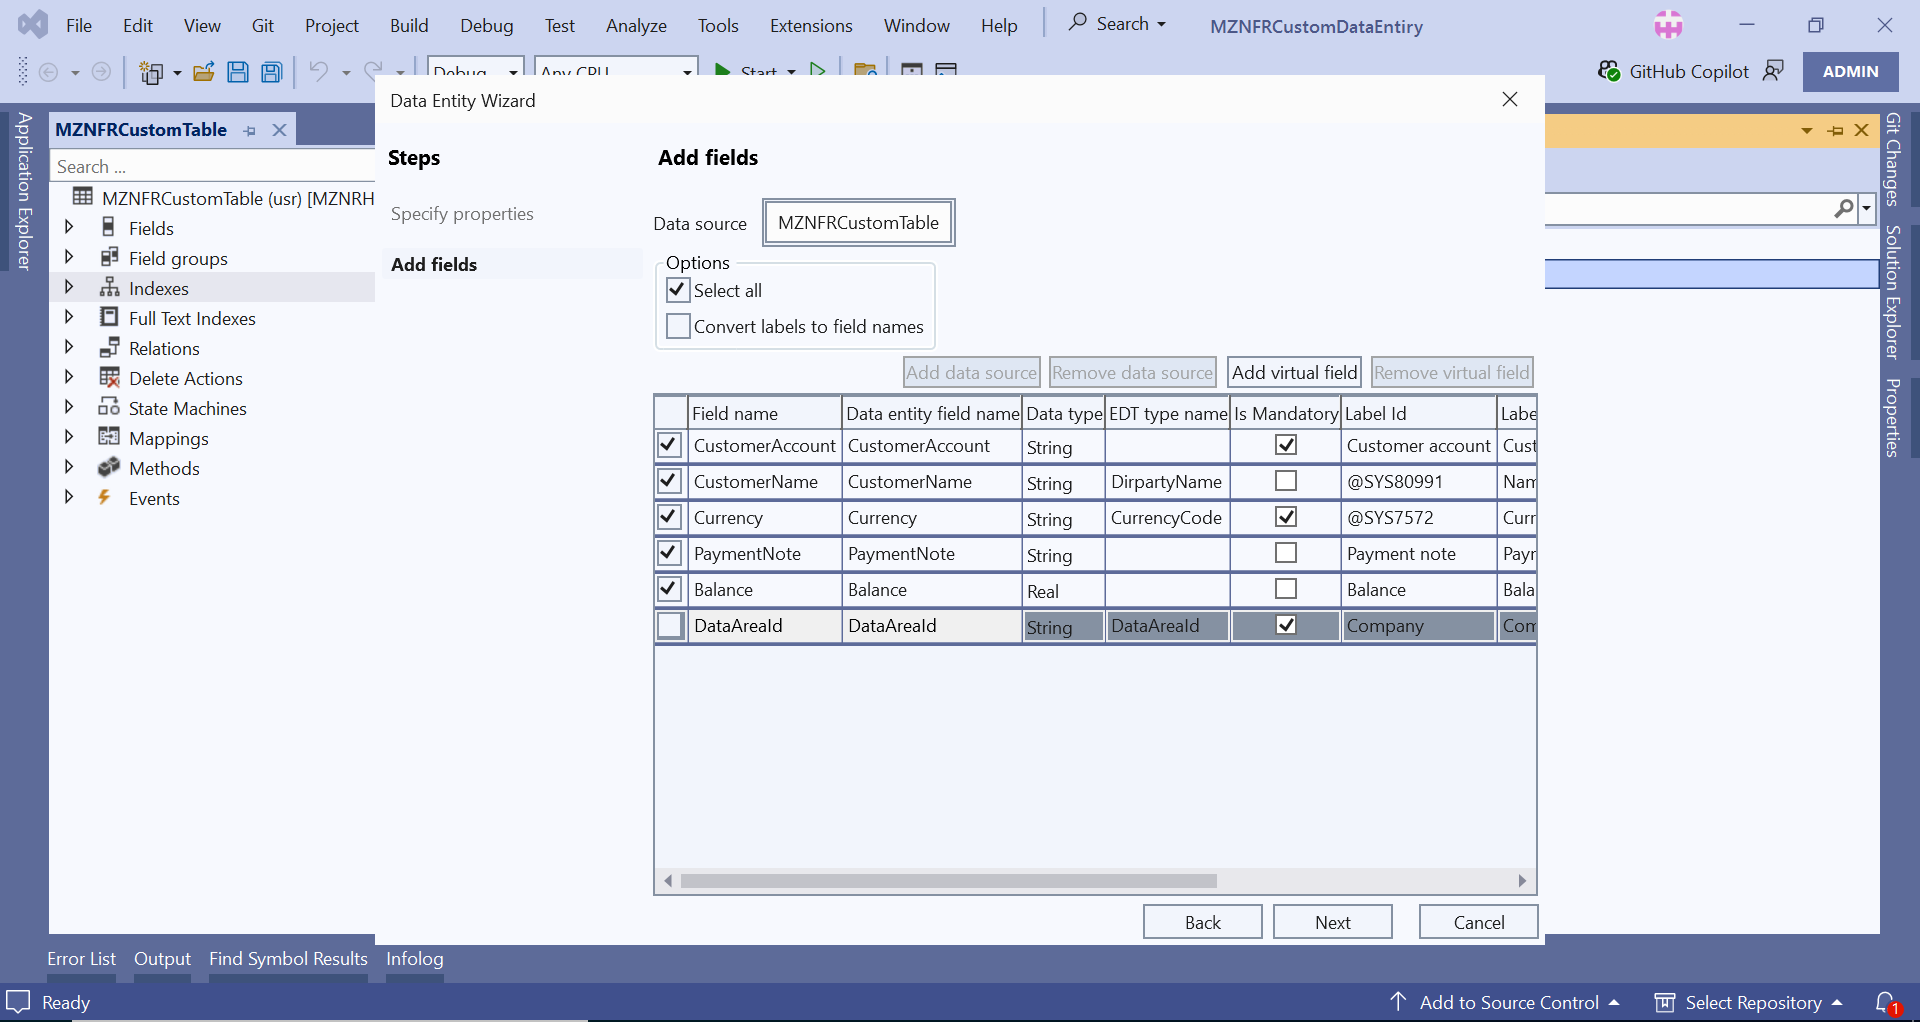Close the Data Entity Wizard dialog
This screenshot has height=1022, width=1920.
click(x=1510, y=99)
